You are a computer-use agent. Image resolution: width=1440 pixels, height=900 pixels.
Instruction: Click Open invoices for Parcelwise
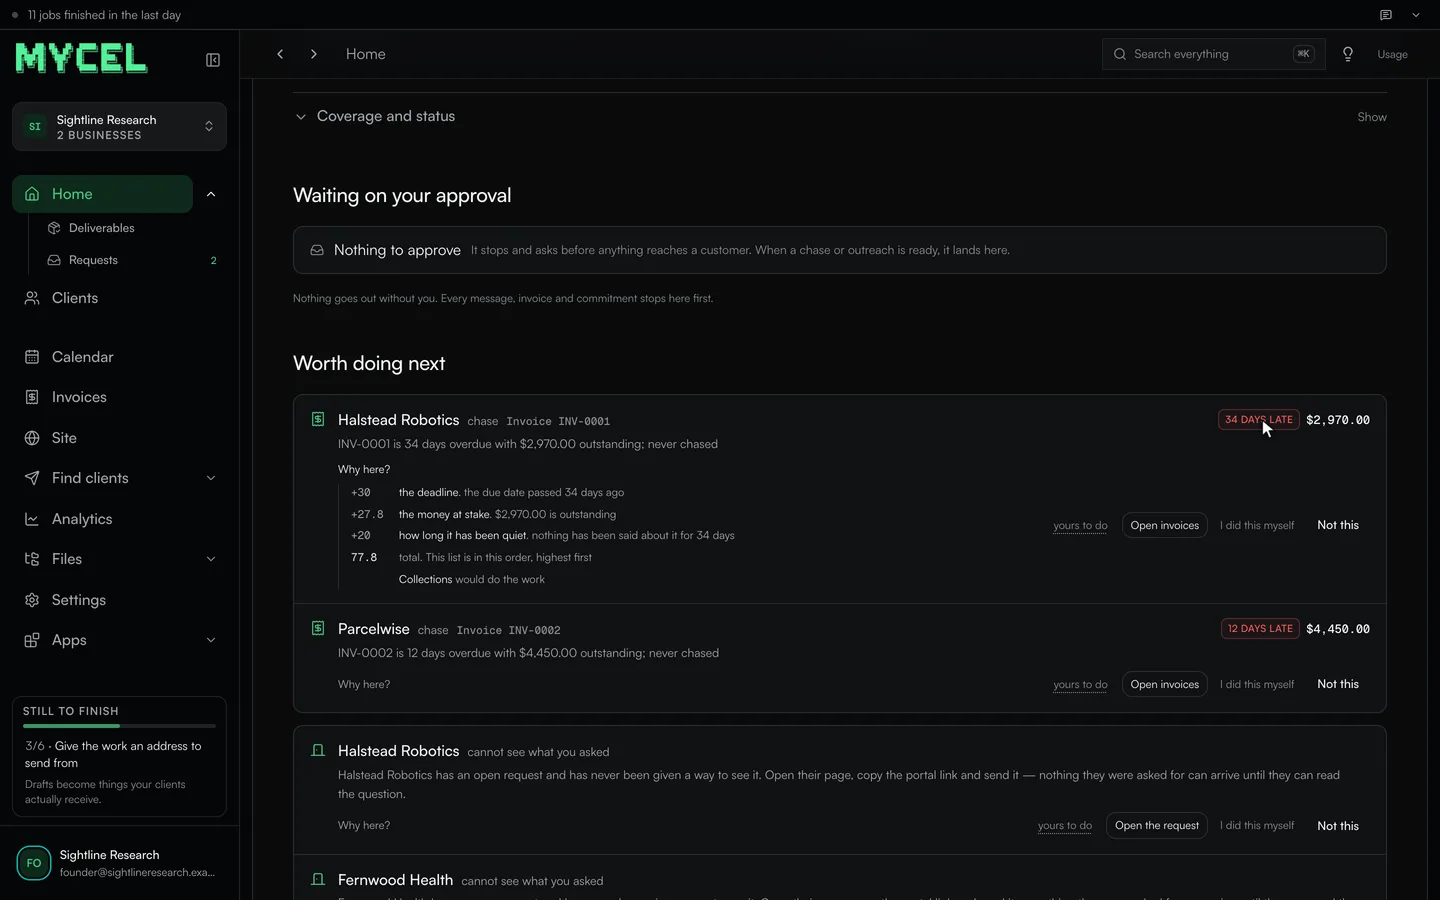(1164, 684)
